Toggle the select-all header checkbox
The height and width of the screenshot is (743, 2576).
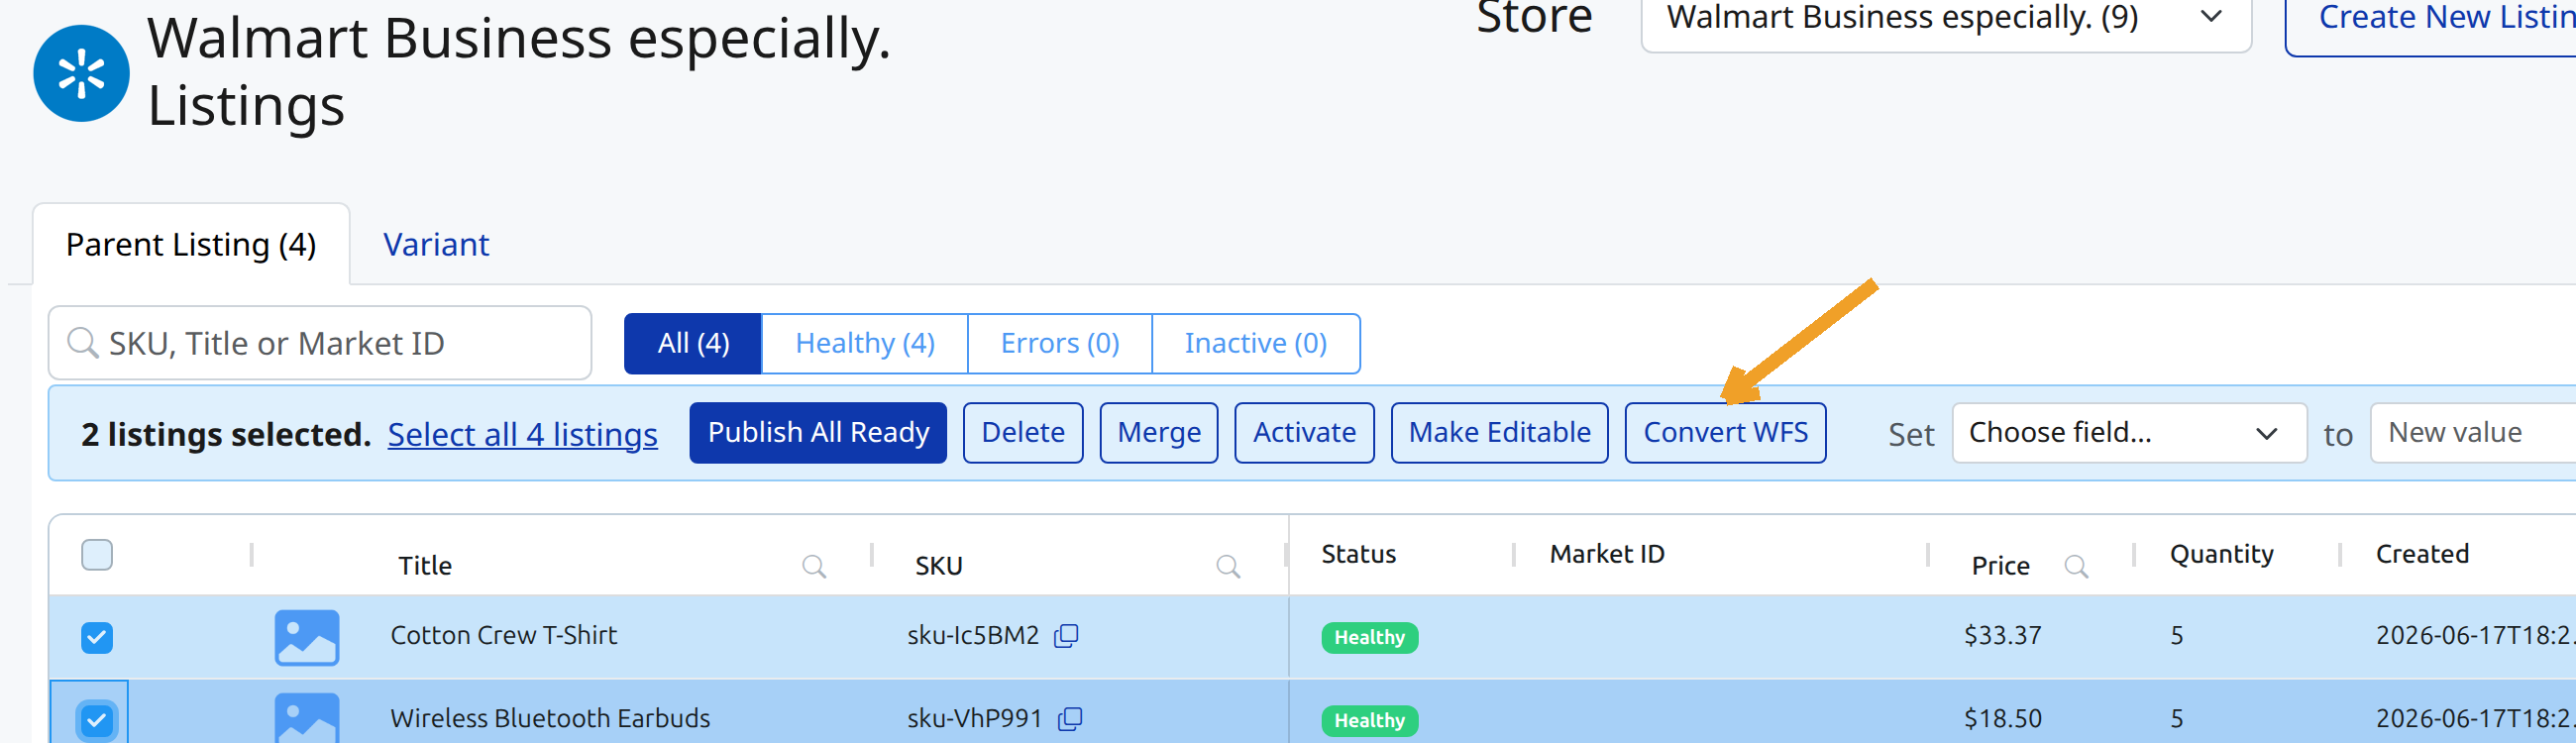pos(97,554)
